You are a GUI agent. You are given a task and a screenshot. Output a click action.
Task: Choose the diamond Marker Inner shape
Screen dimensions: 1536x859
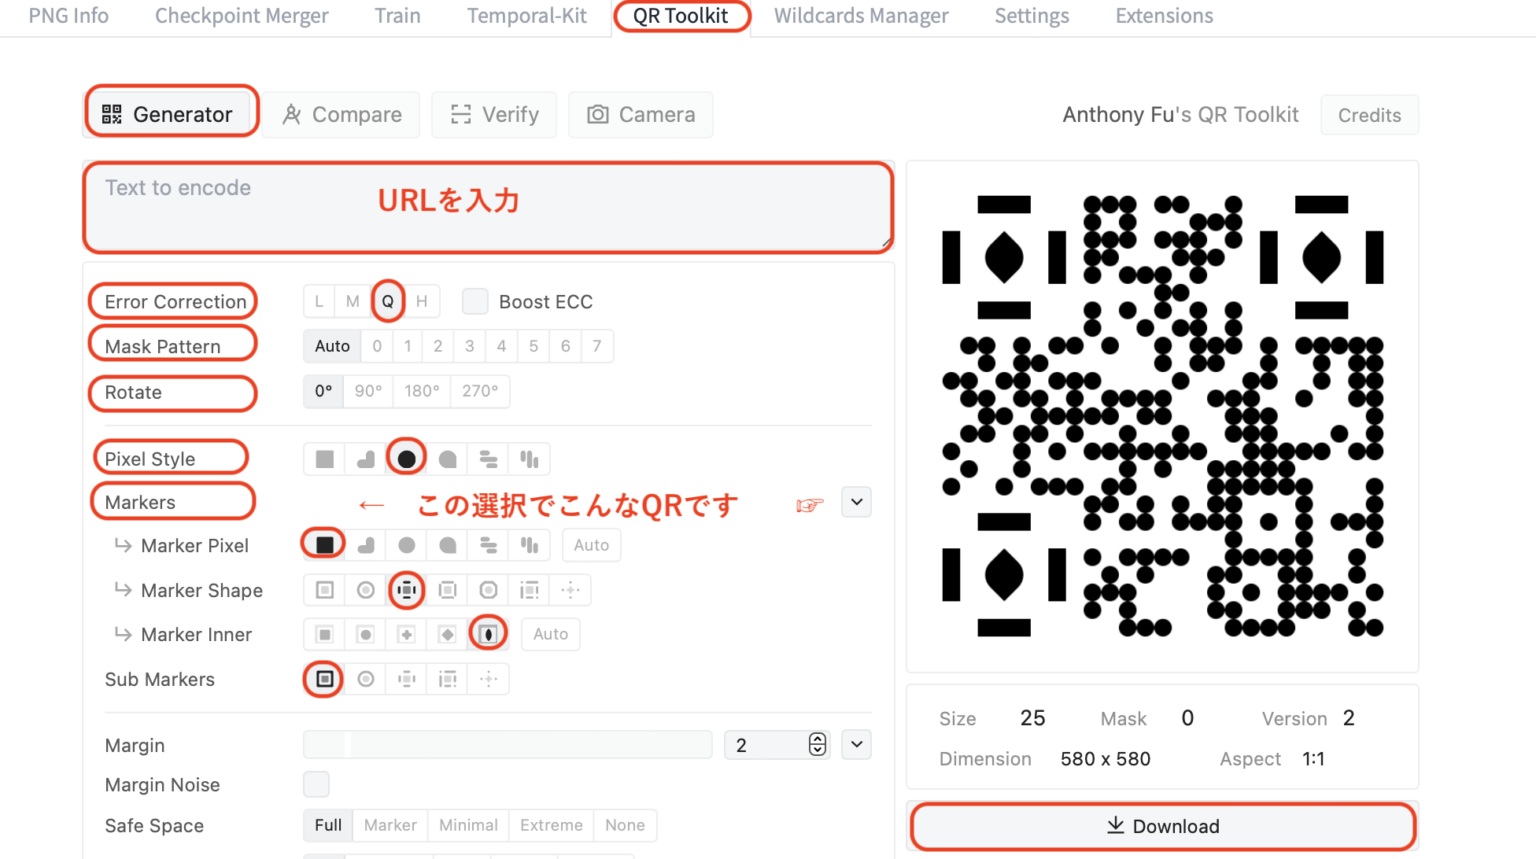pyautogui.click(x=447, y=634)
